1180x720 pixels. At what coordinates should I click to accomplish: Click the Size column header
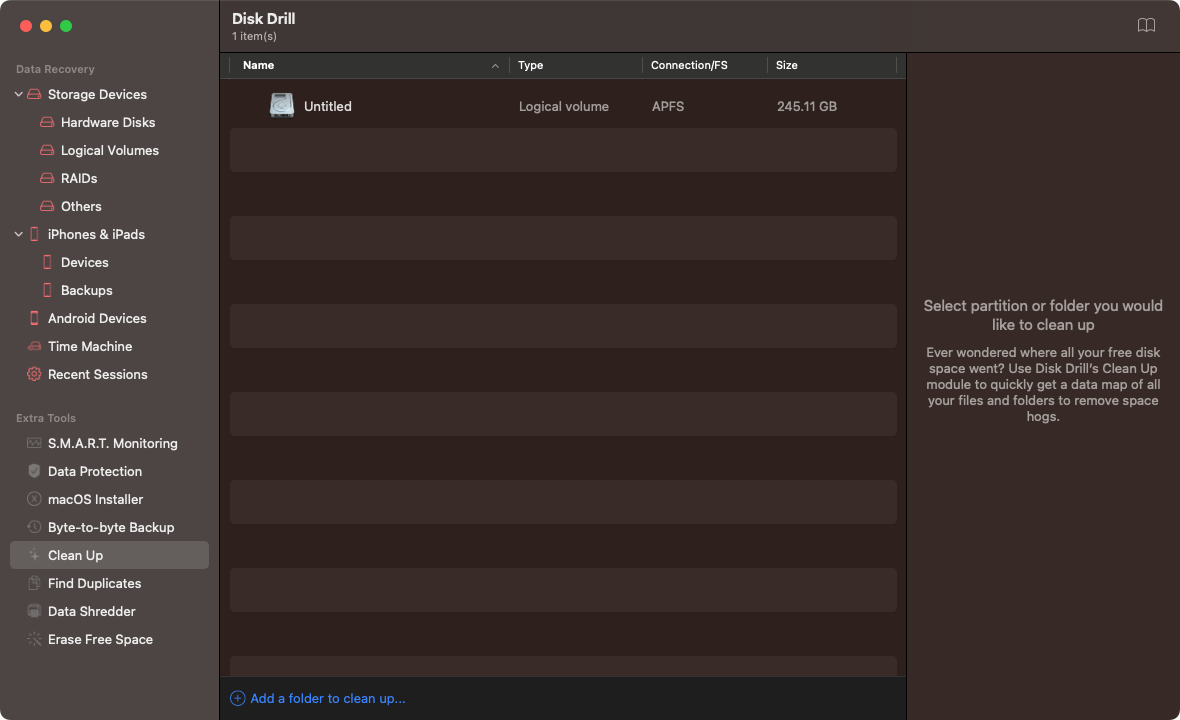[786, 65]
